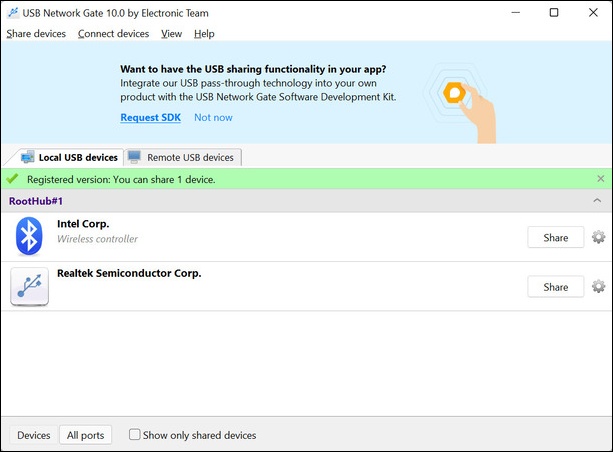Select the All ports view button

(85, 435)
